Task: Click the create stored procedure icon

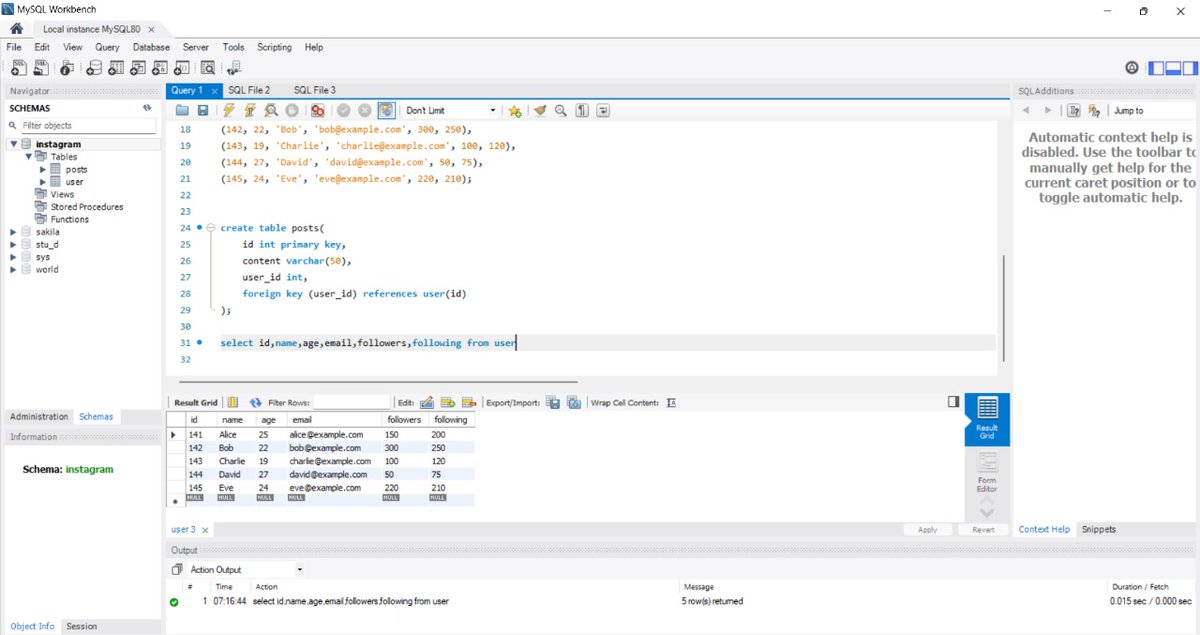Action: [x=160, y=68]
